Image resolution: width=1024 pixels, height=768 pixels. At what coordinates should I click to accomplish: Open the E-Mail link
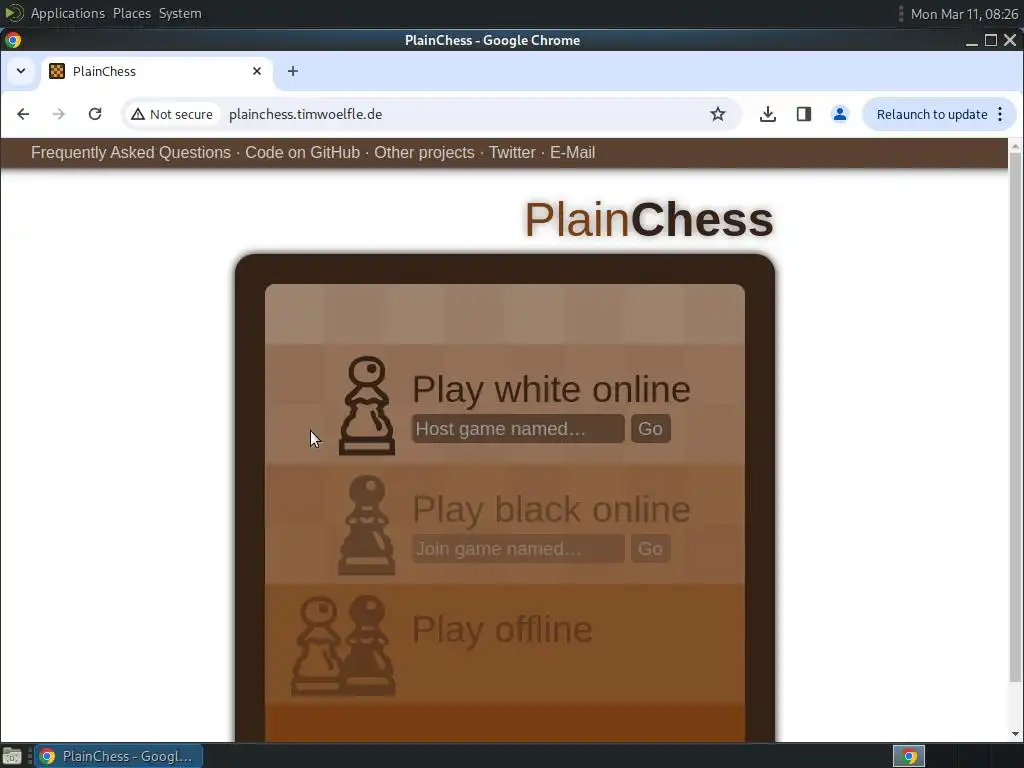coord(572,152)
